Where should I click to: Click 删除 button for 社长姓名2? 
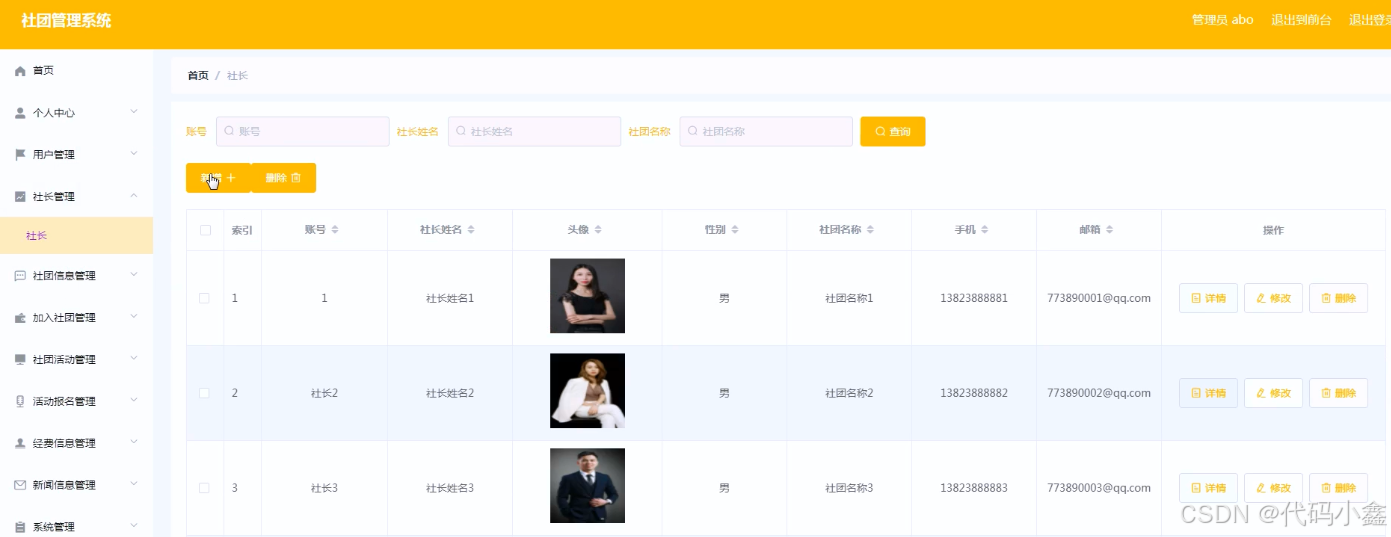pos(1338,393)
